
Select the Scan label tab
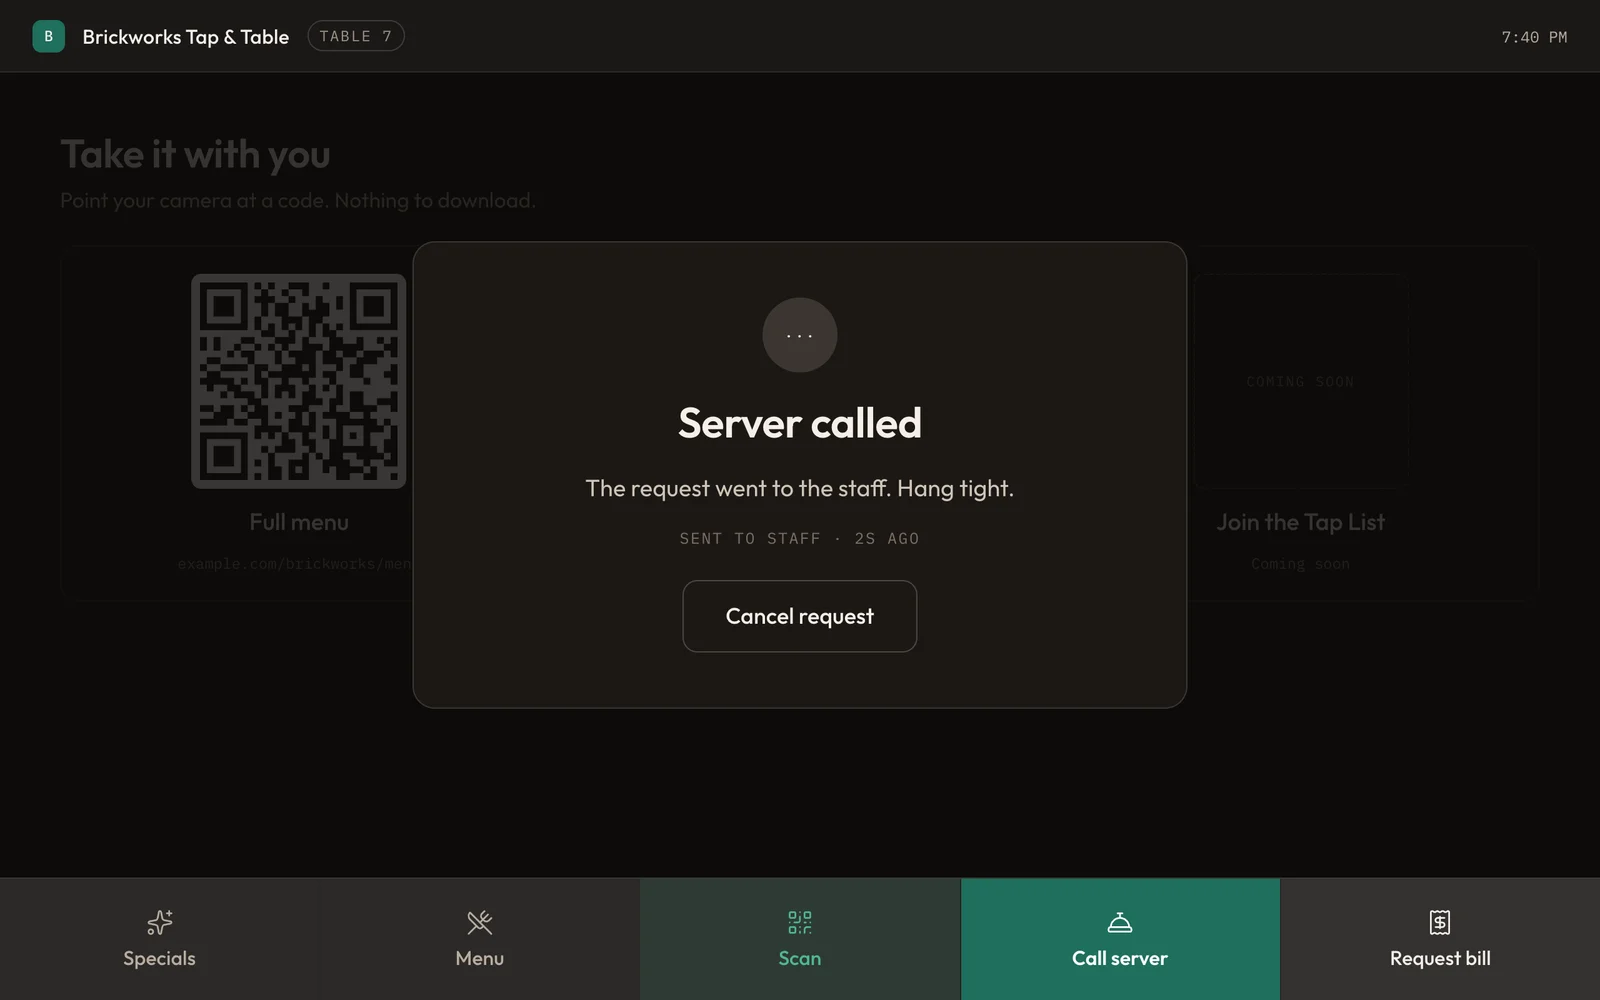coord(800,958)
